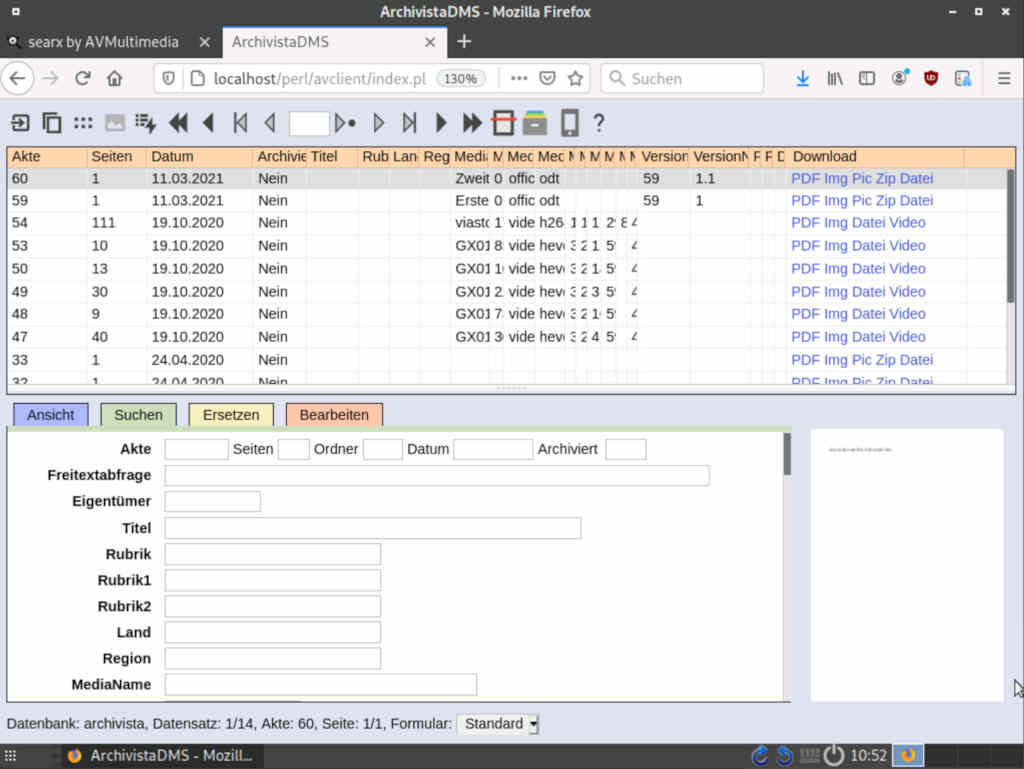Open the Firefox downloads arrow icon
Screen dimensions: 1024x769
coord(803,79)
